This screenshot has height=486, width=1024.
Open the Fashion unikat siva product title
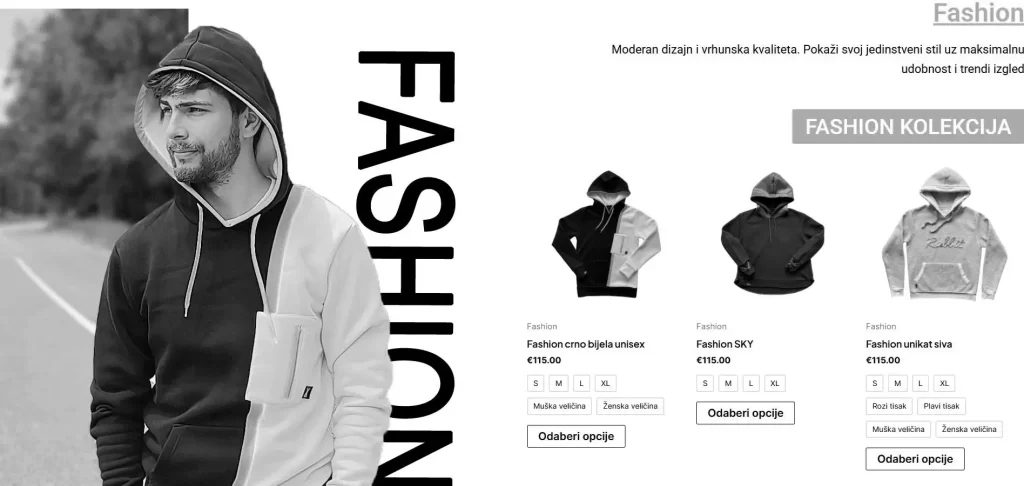point(908,344)
